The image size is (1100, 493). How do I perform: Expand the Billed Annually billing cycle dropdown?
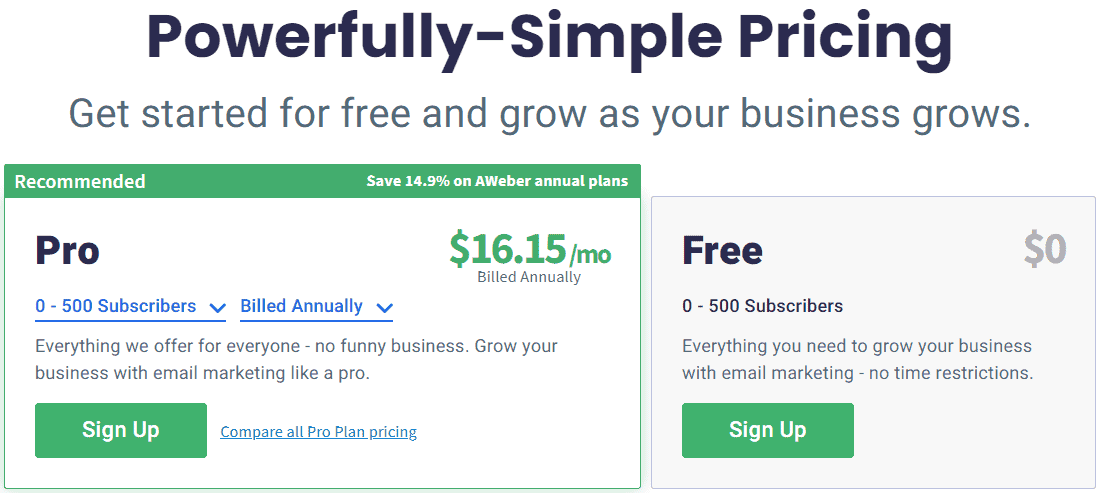pos(316,307)
